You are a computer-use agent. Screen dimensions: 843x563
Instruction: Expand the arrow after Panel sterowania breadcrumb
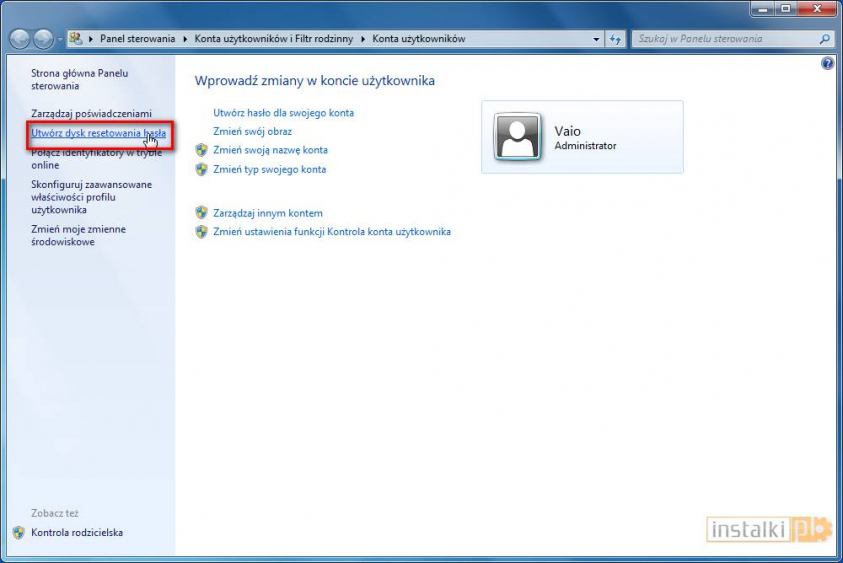click(187, 39)
